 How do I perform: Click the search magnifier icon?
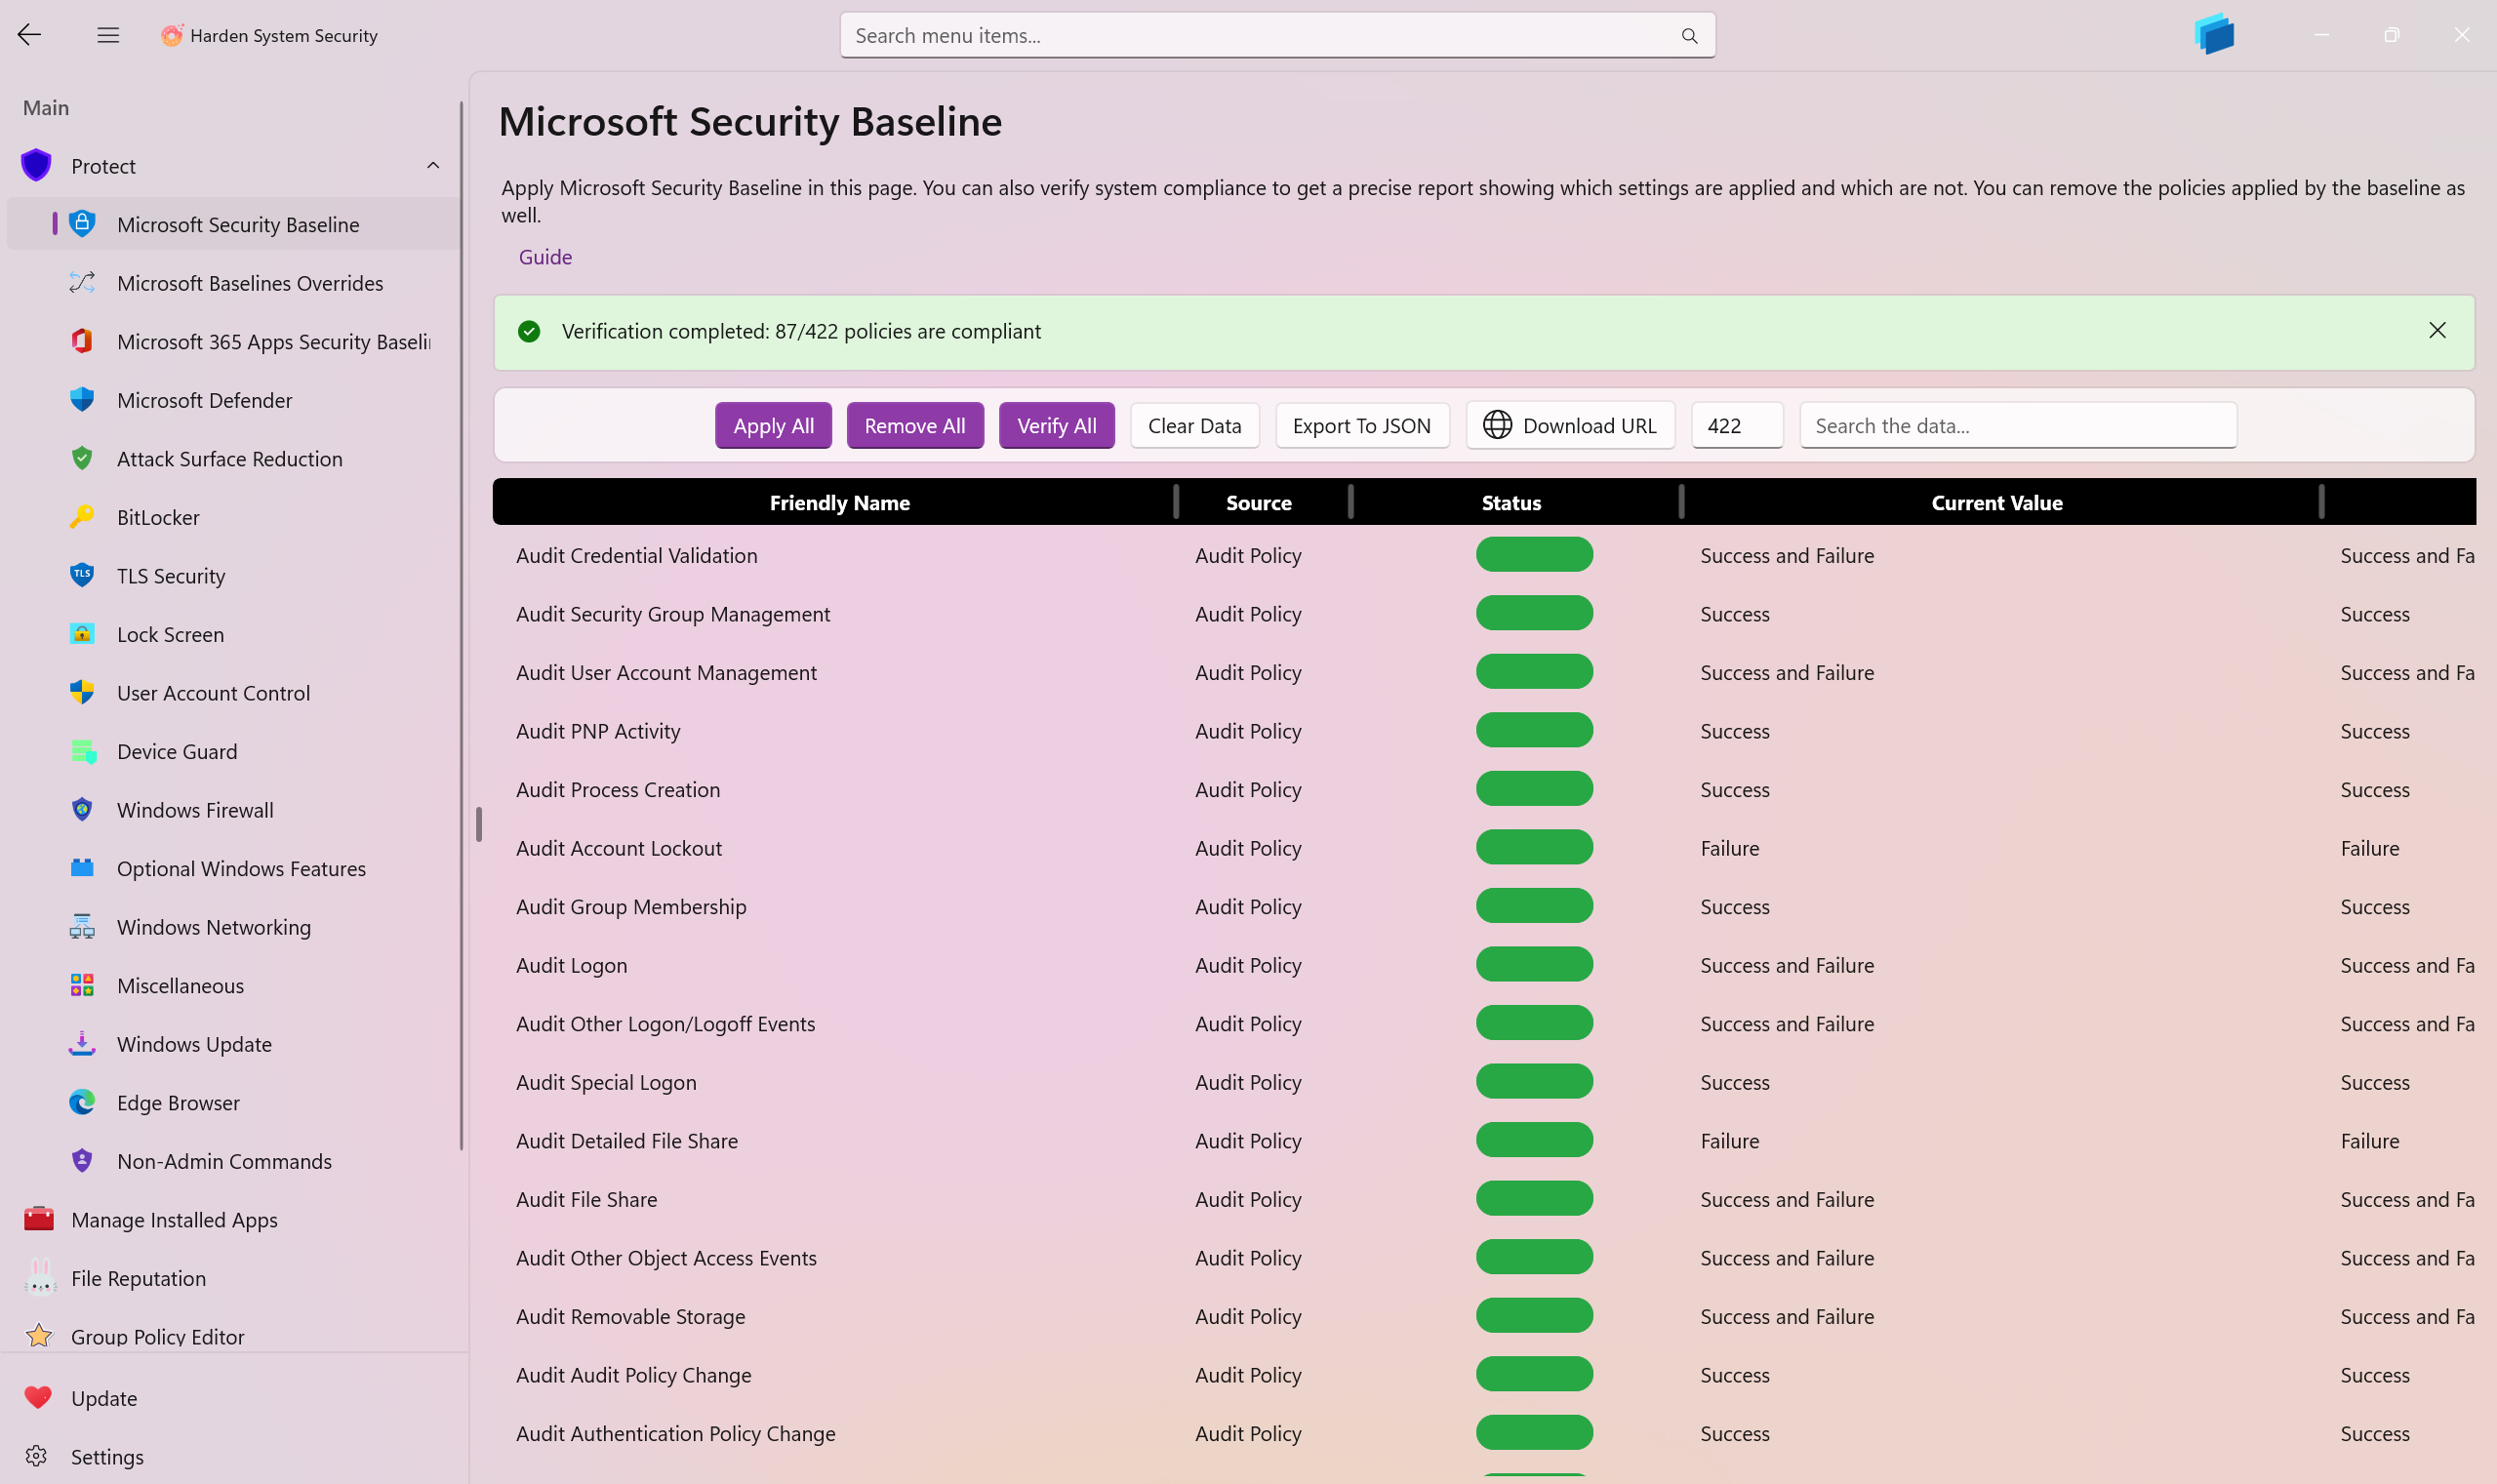coord(1689,36)
